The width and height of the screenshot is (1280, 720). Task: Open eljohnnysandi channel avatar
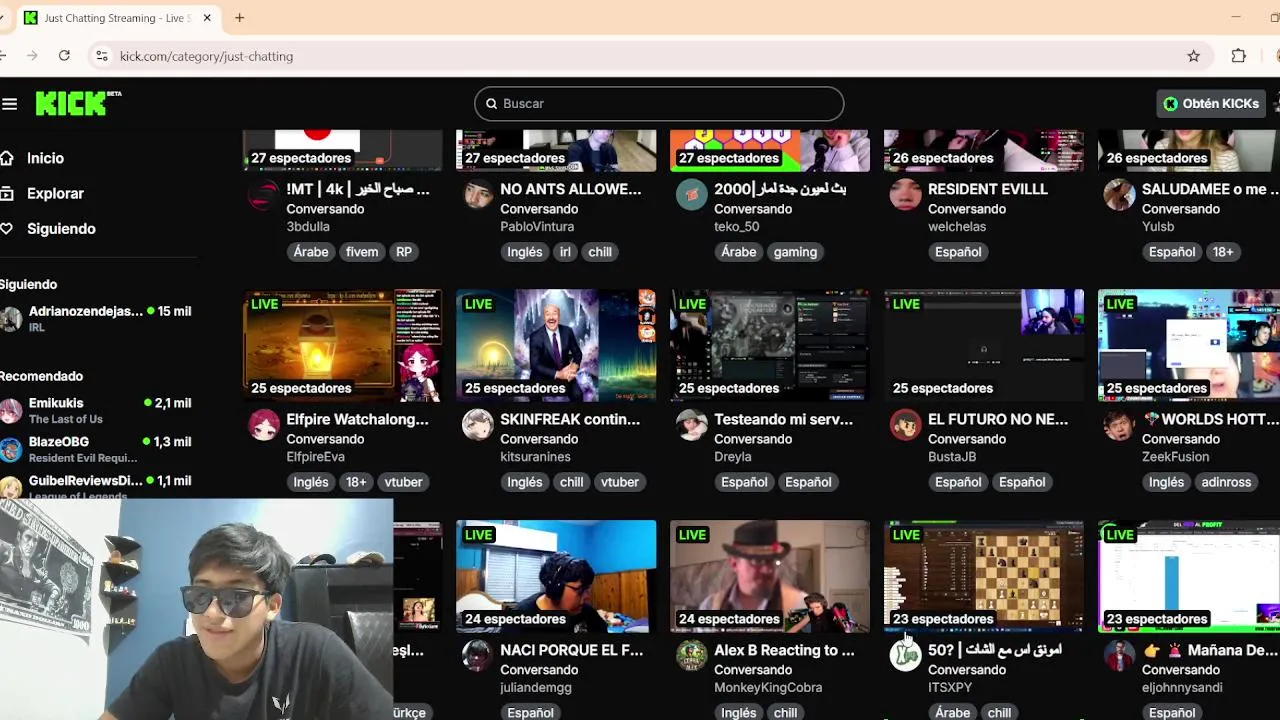click(1120, 656)
